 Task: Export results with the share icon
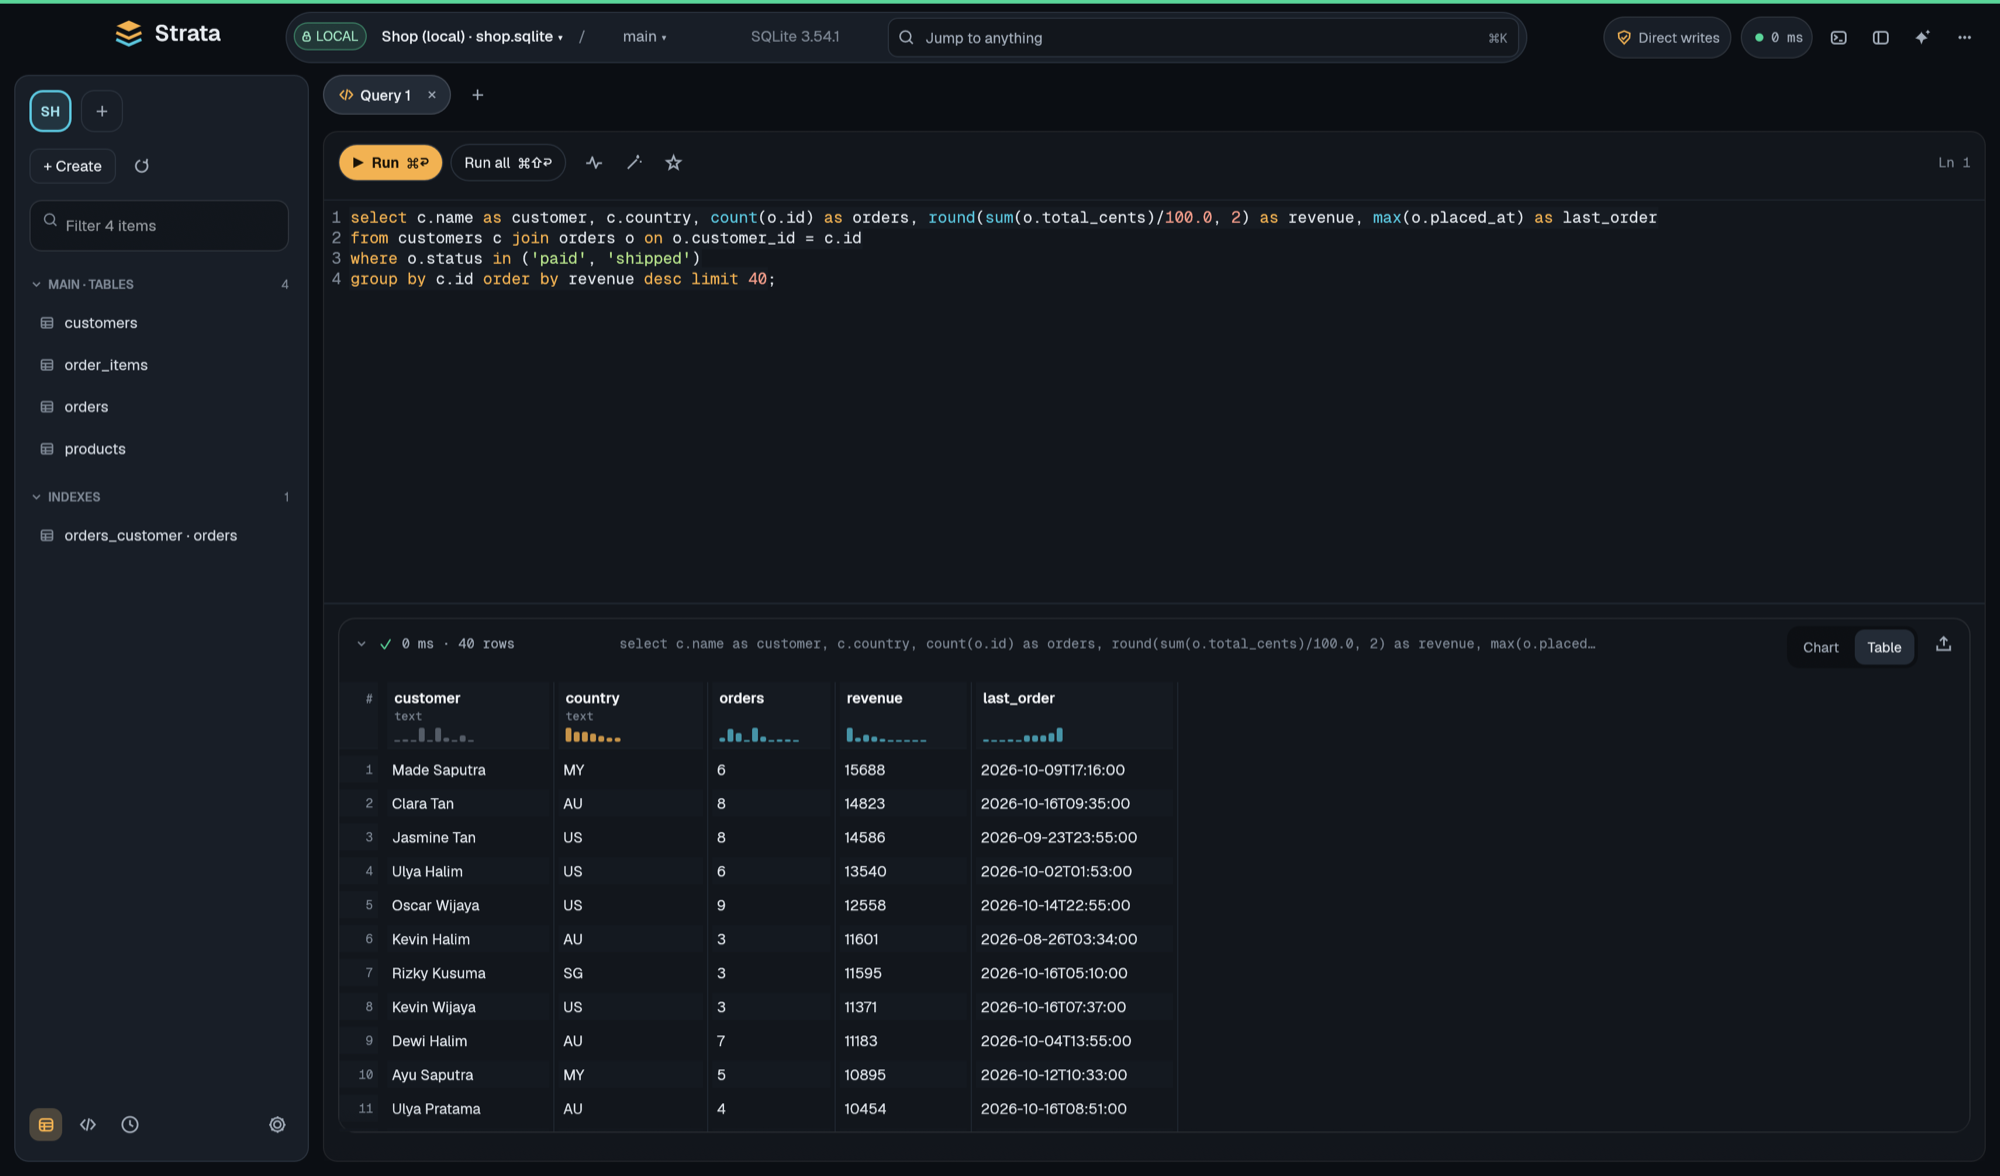point(1943,644)
